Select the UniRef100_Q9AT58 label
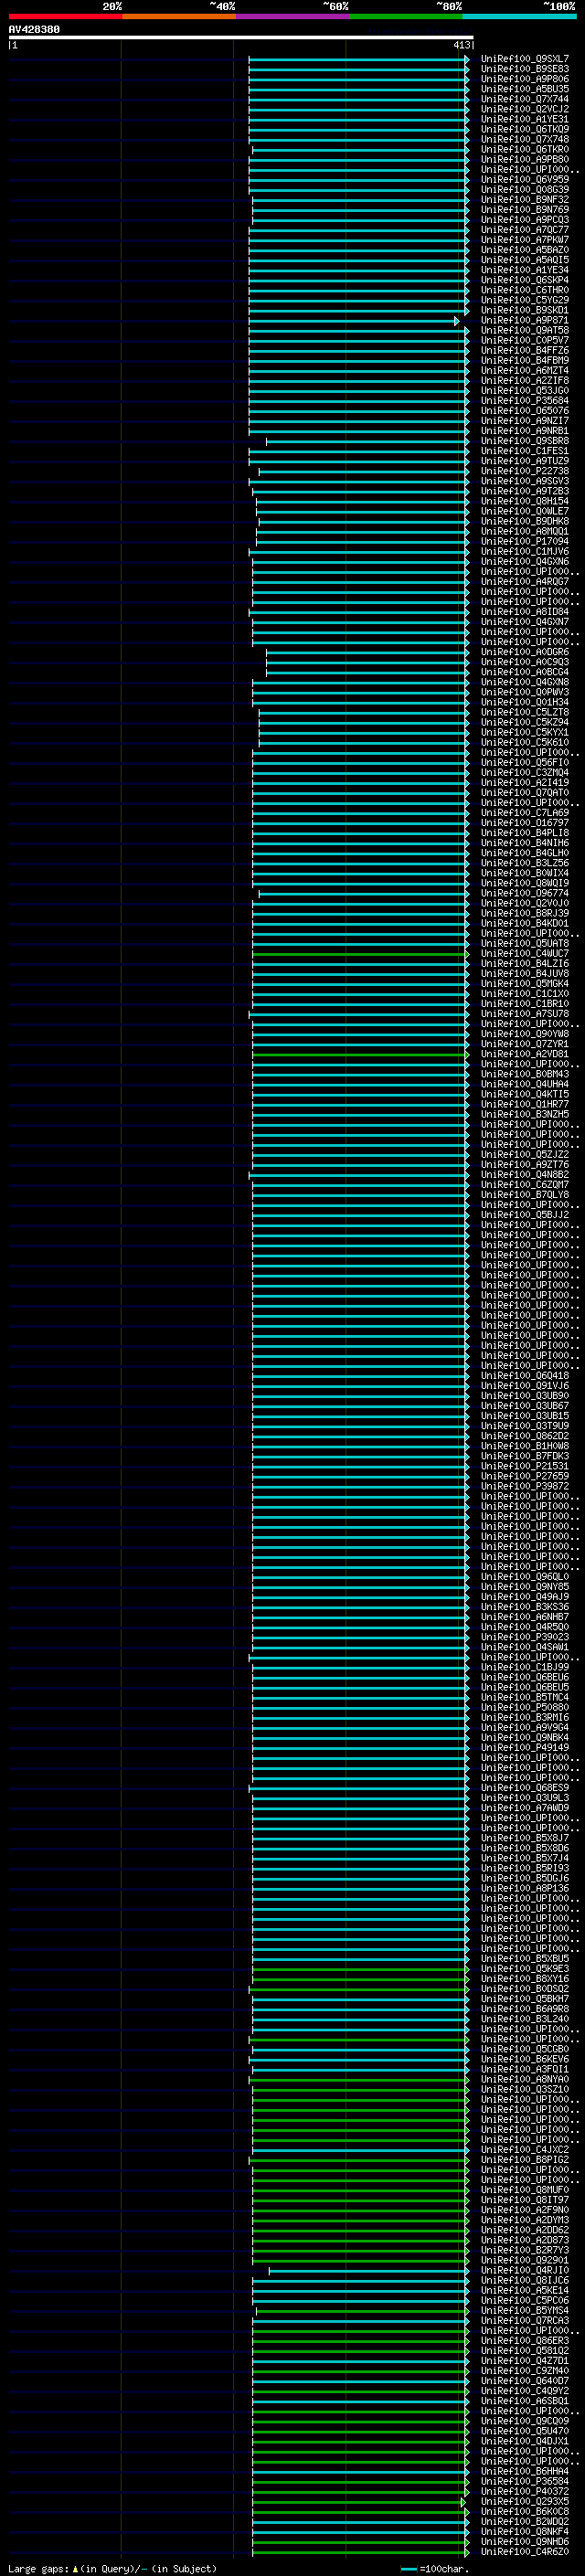Viewport: 585px width, 2576px height. 524,330
